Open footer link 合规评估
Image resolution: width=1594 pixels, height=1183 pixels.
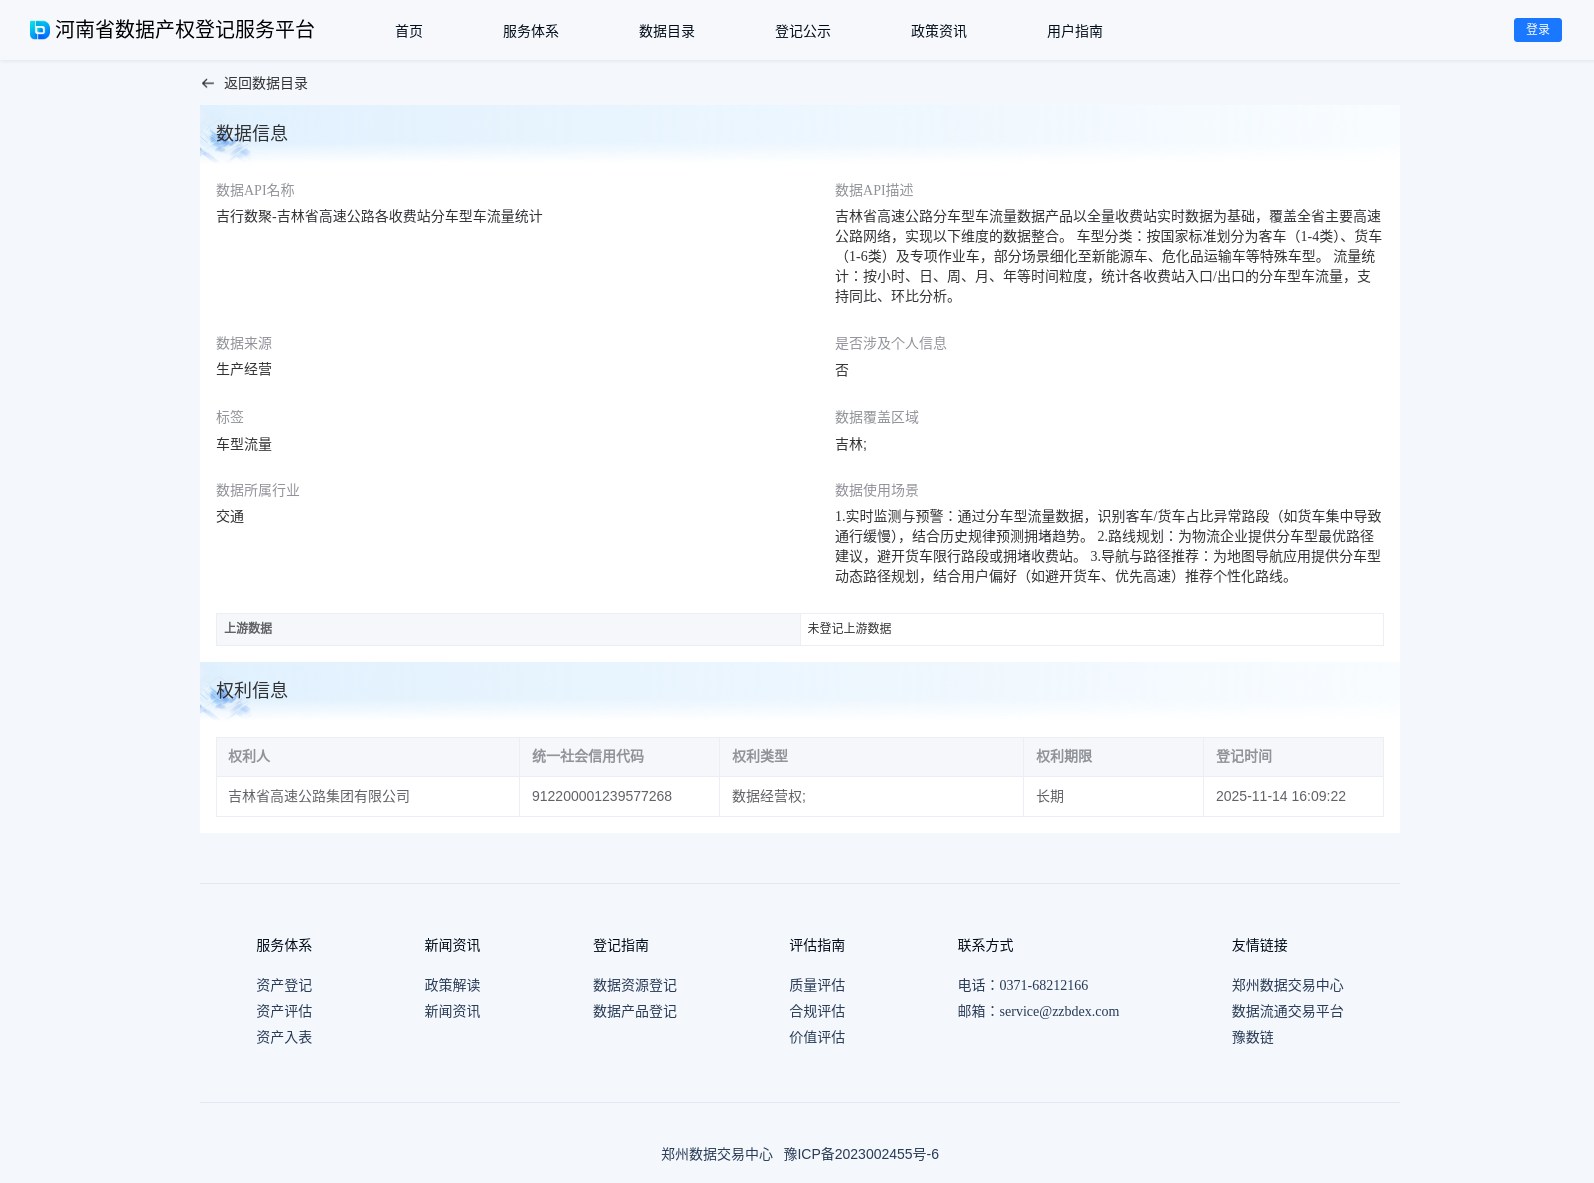(817, 1011)
